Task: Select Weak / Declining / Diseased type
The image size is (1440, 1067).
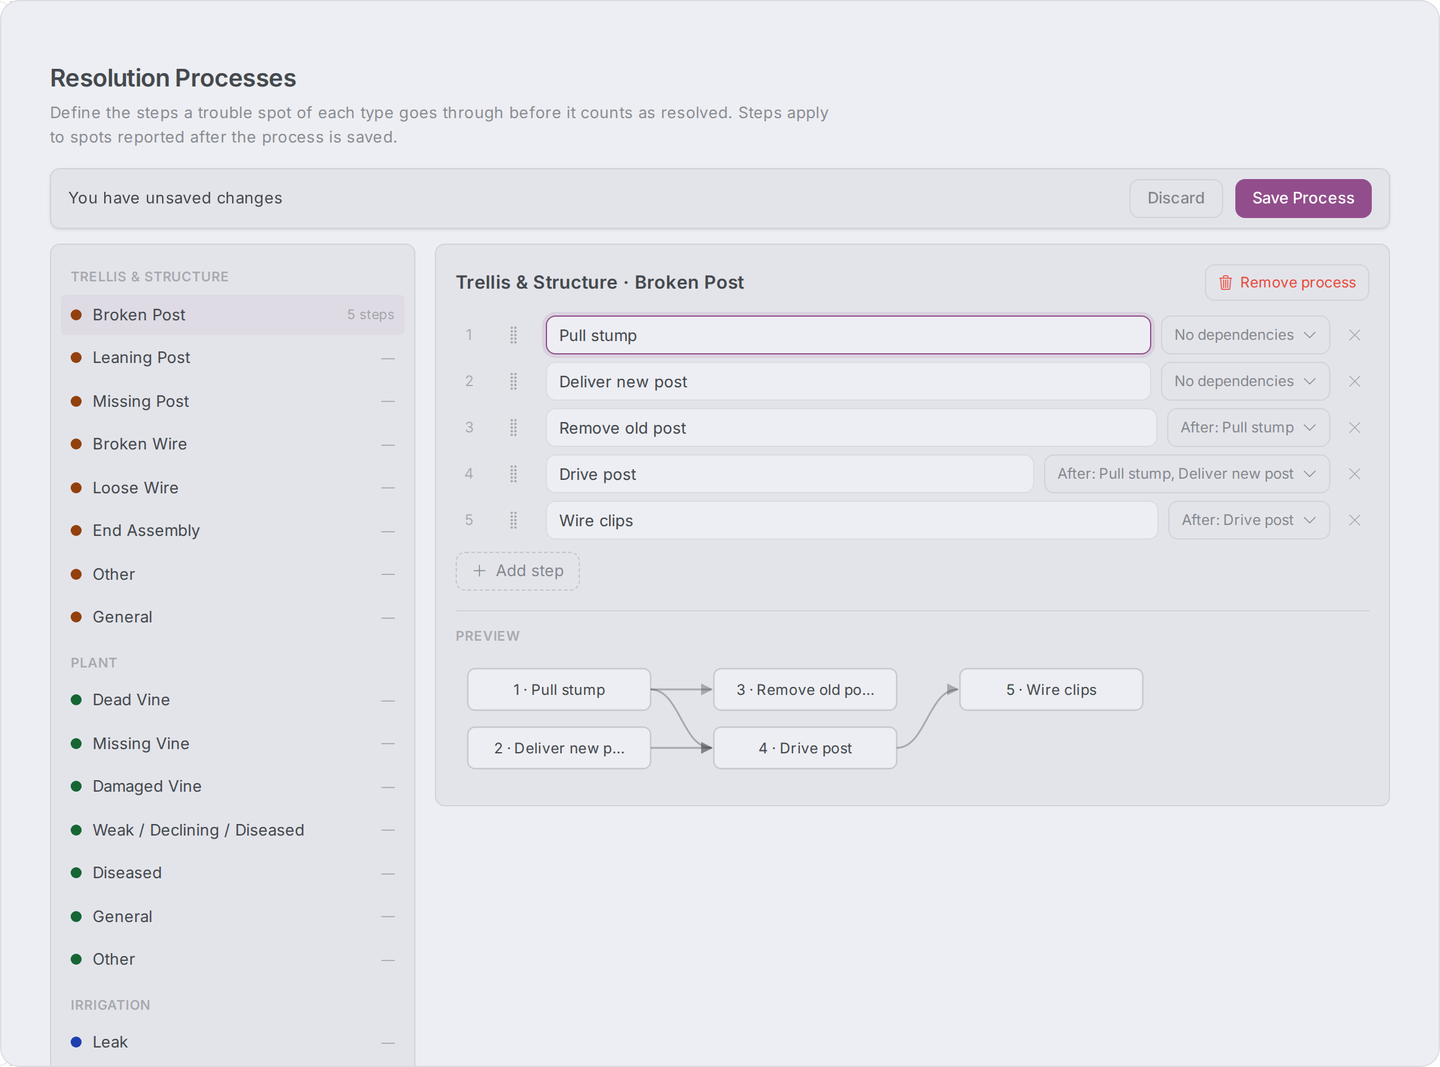Action: [232, 830]
